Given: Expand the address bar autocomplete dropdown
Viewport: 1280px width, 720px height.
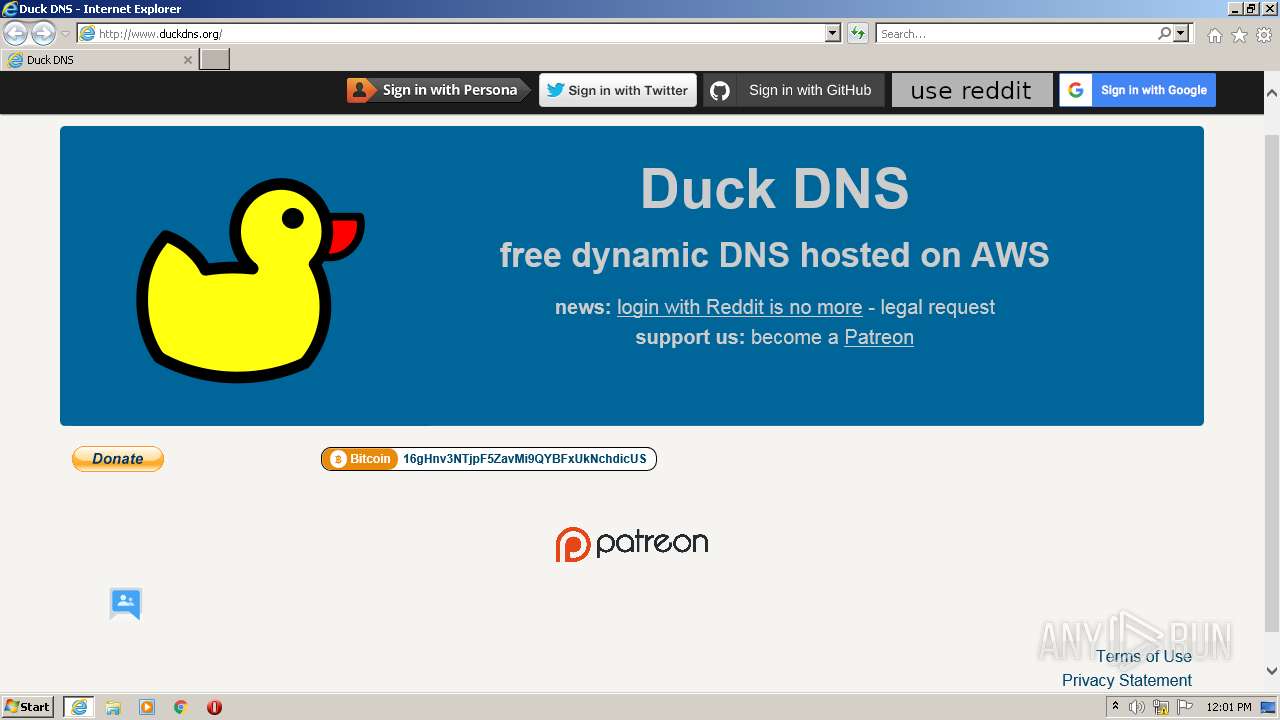Looking at the screenshot, I should click(833, 34).
